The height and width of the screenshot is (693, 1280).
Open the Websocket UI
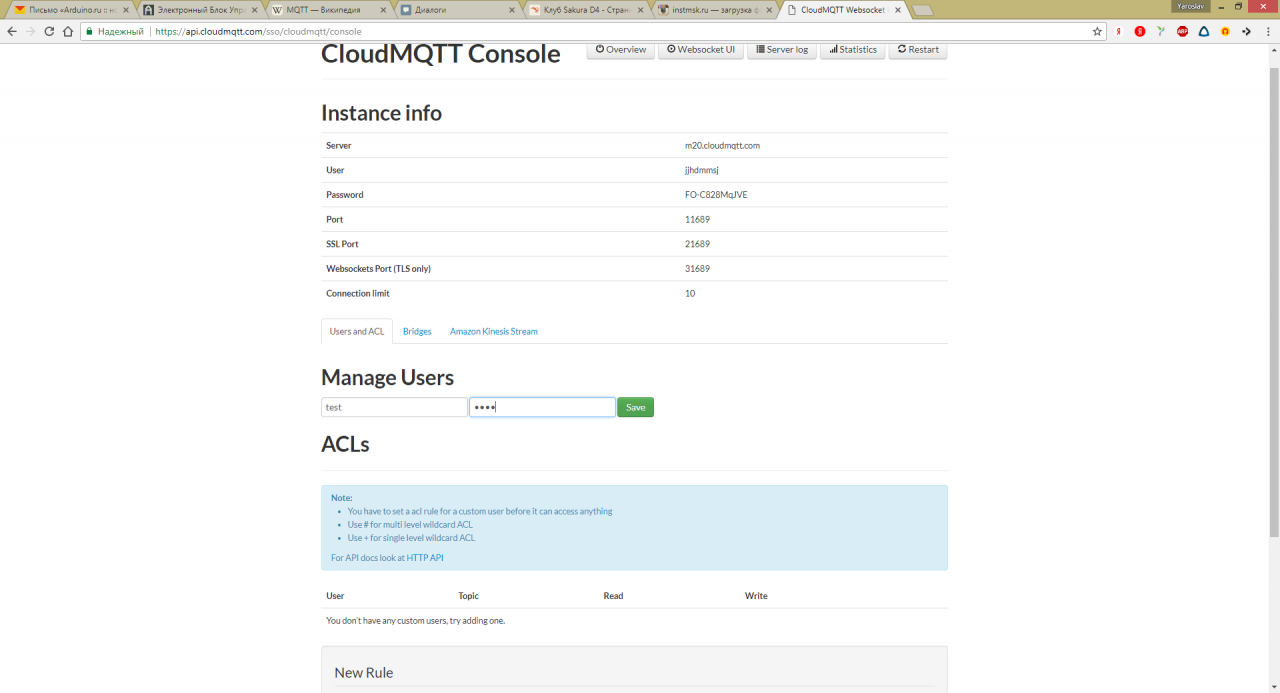[700, 49]
